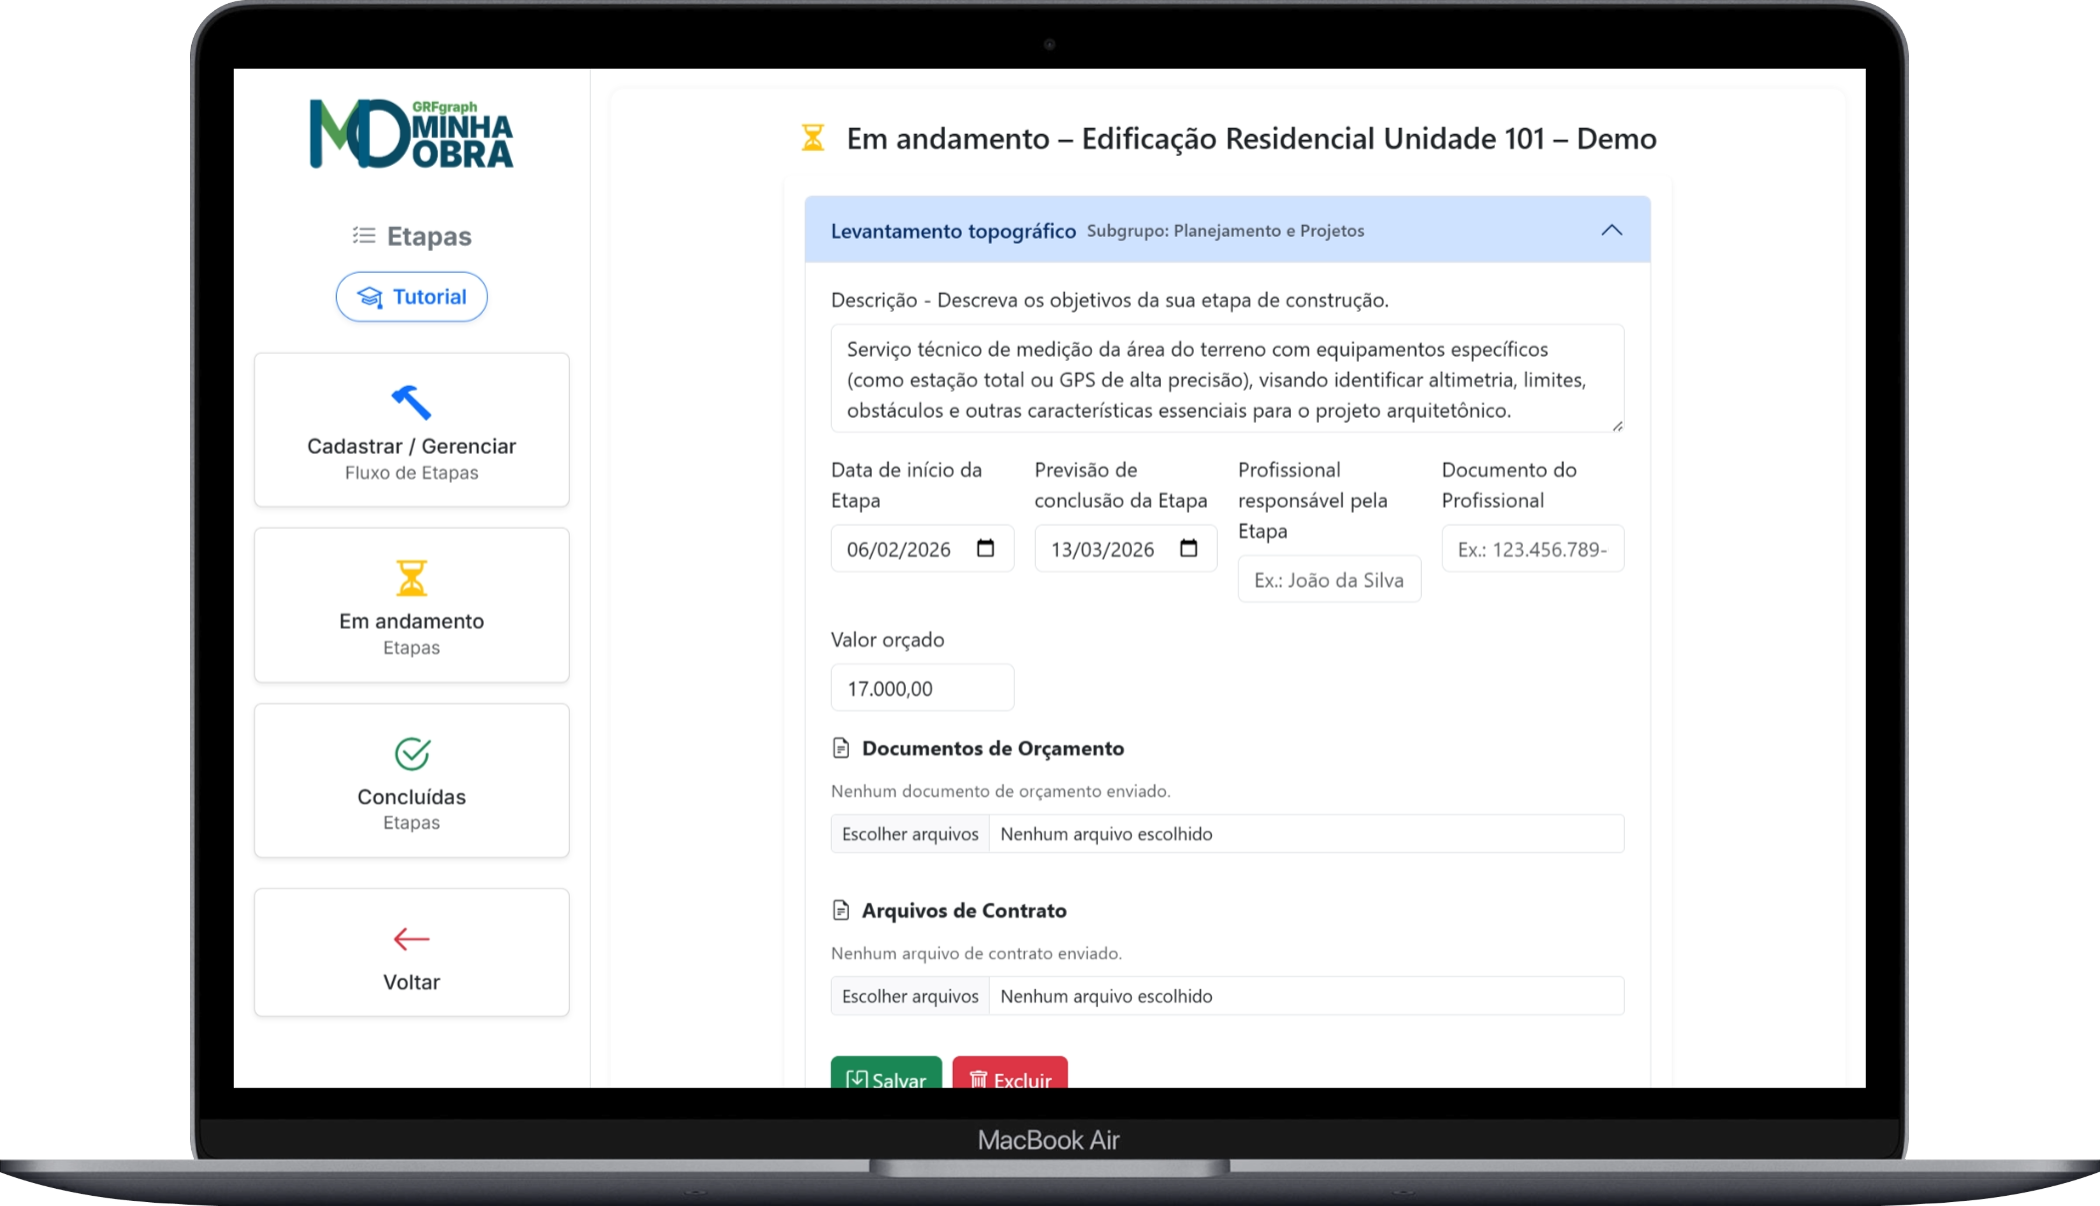
Task: Click the hourglass icon in Em andamento card
Action: 411,578
